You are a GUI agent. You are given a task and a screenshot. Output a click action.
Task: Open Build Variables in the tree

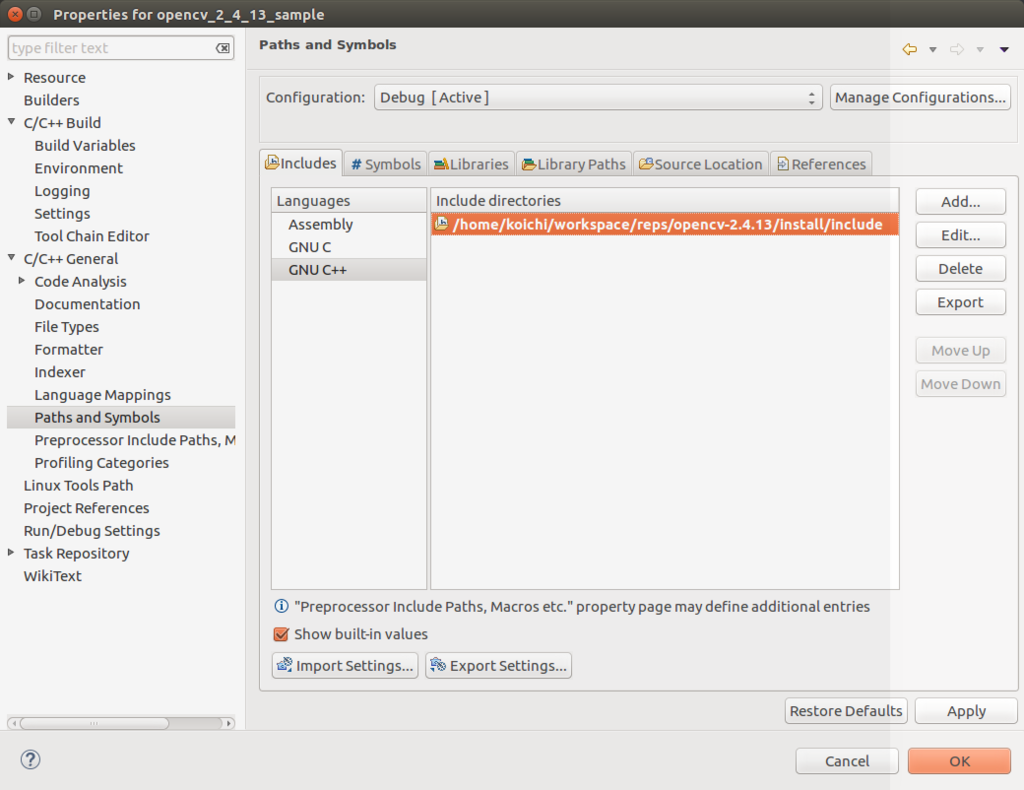85,145
